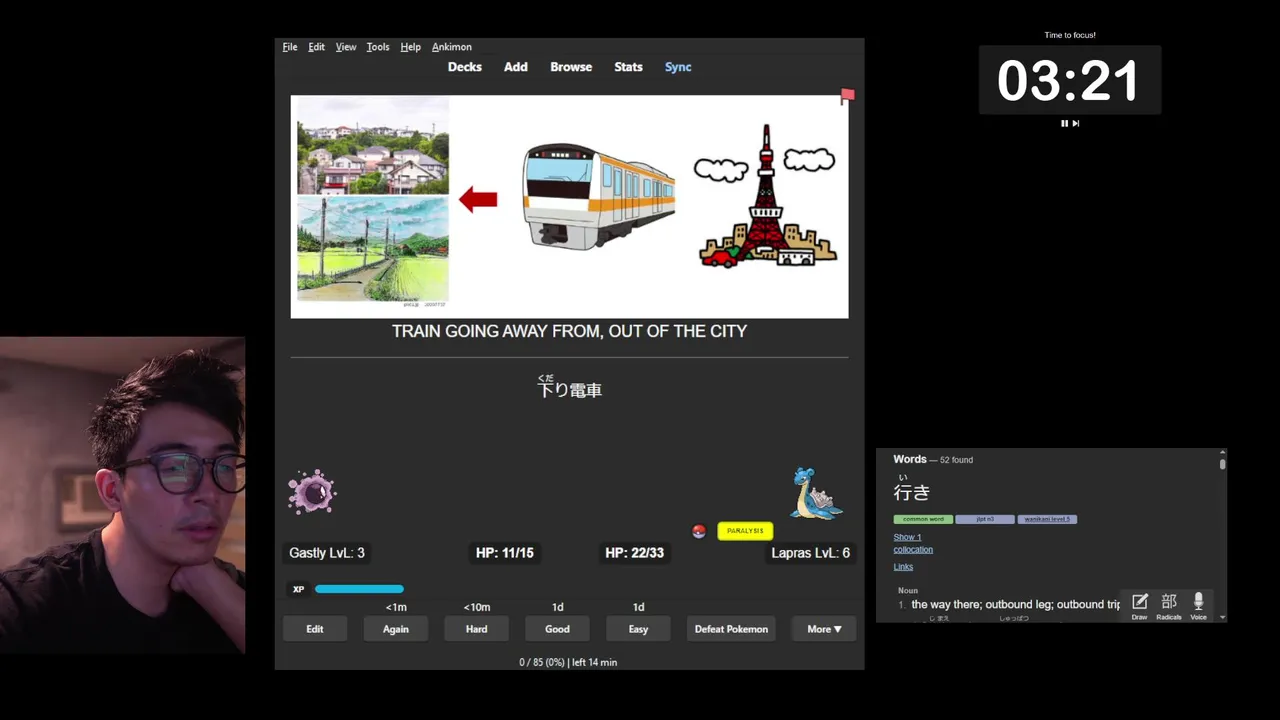Click the '0 / 85 (0%) | left 14 min' status

coord(568,662)
